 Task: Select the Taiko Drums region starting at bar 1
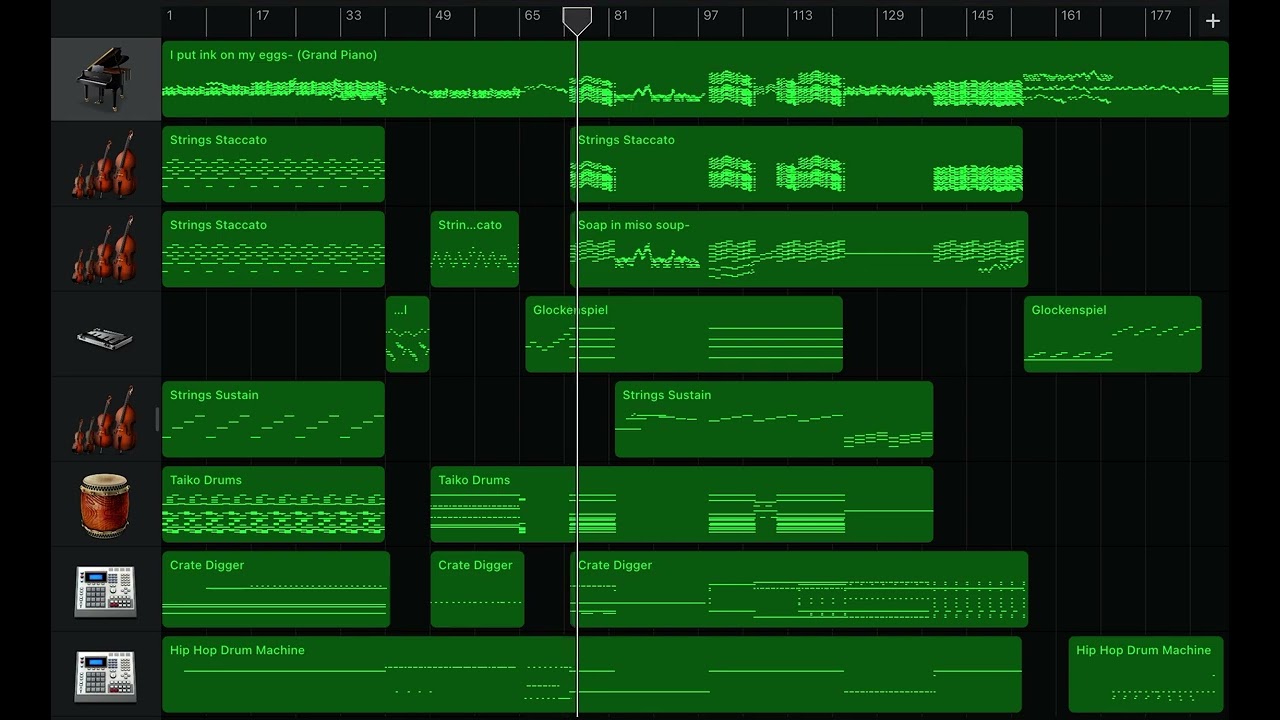273,504
